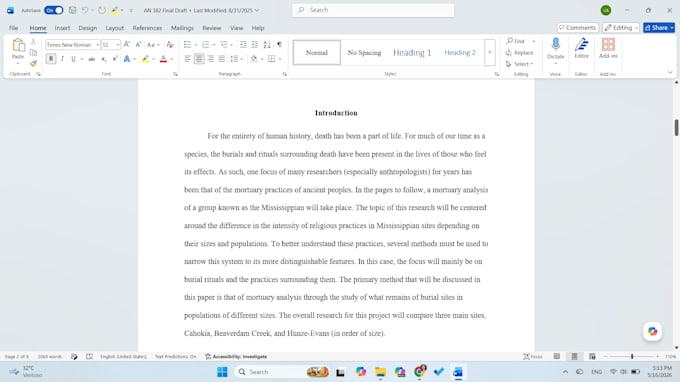Viewport: 680px width, 382px height.
Task: Open the Change Case dropdown
Action: 153,44
